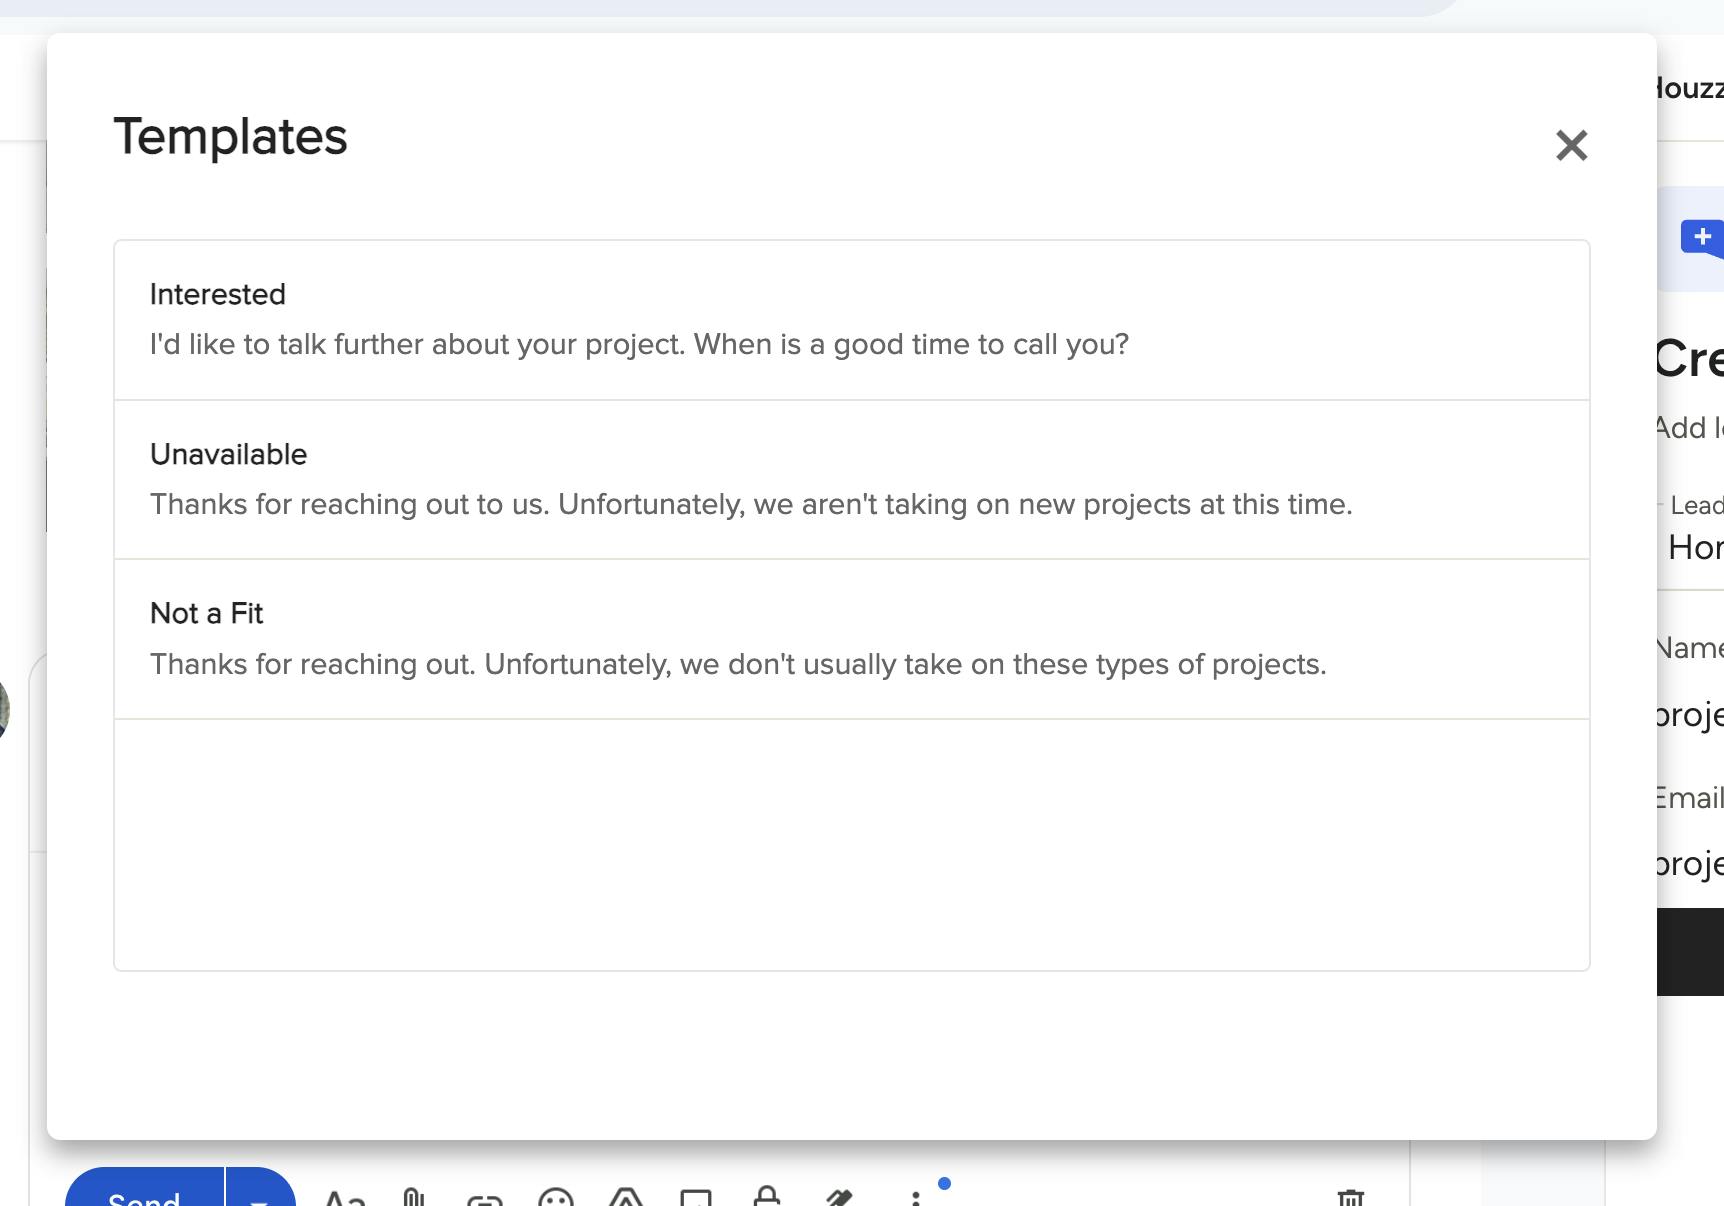1724x1206 pixels.
Task: Click the insert link icon
Action: 484,1198
